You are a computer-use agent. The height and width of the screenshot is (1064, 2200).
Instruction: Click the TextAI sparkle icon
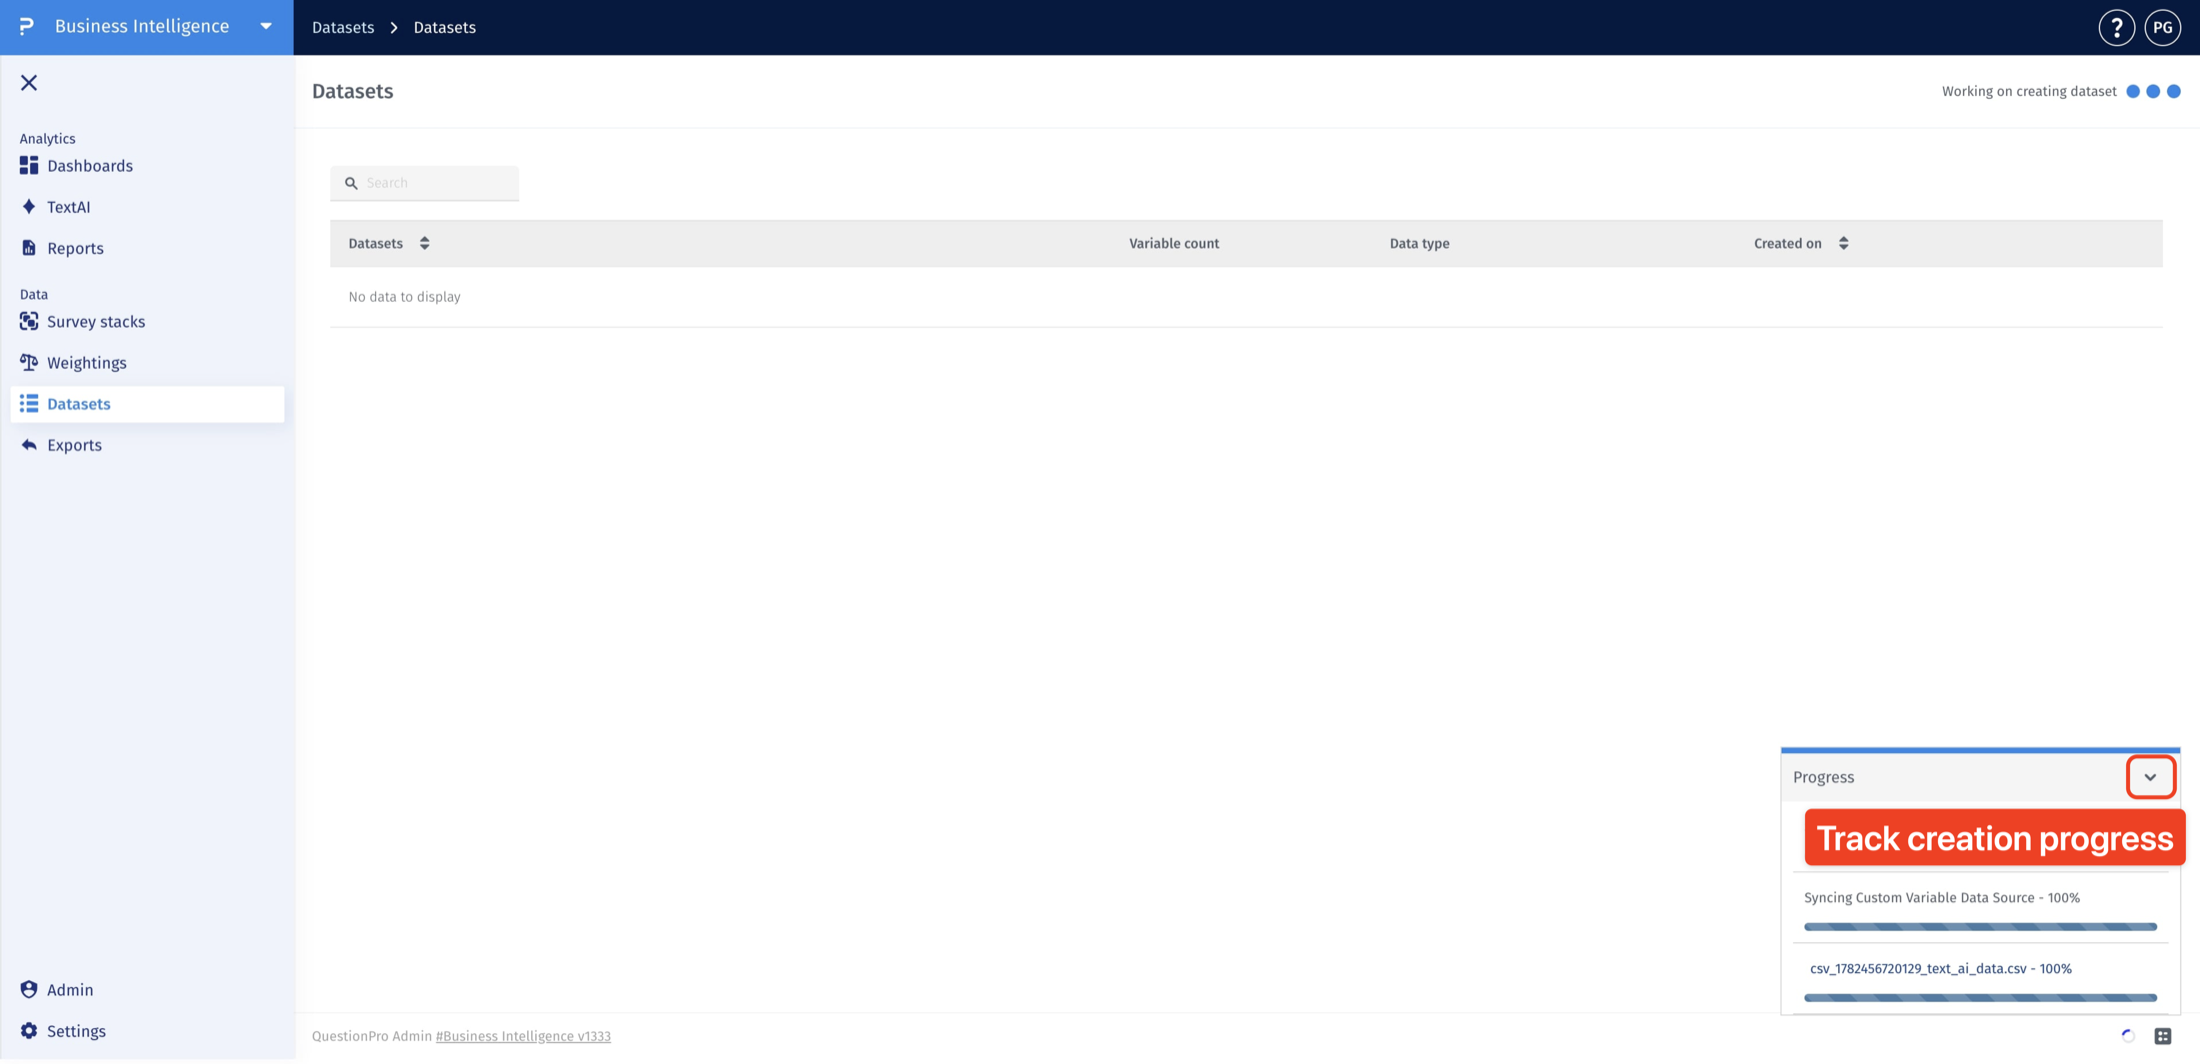pyautogui.click(x=29, y=207)
